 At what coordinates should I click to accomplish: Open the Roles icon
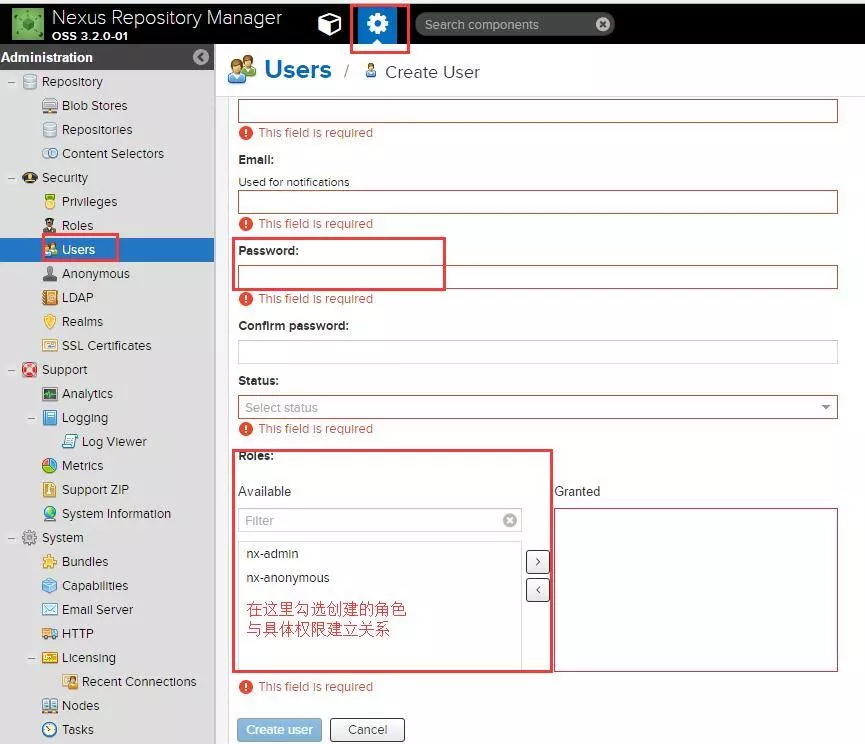(50, 225)
